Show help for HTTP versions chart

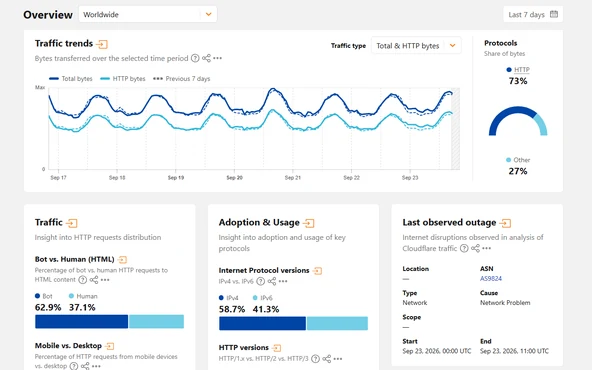click(x=316, y=359)
